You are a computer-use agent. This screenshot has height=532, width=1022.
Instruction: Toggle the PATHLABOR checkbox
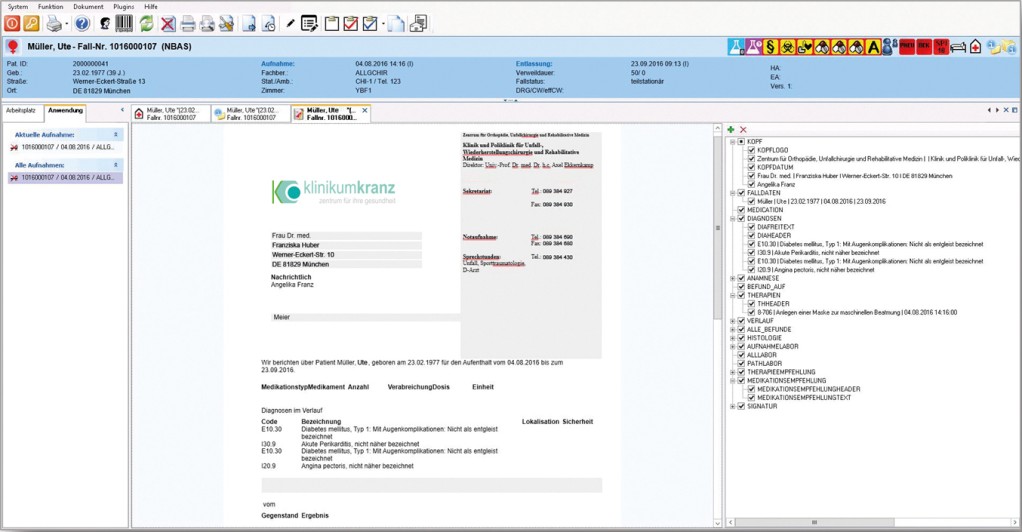click(x=741, y=363)
